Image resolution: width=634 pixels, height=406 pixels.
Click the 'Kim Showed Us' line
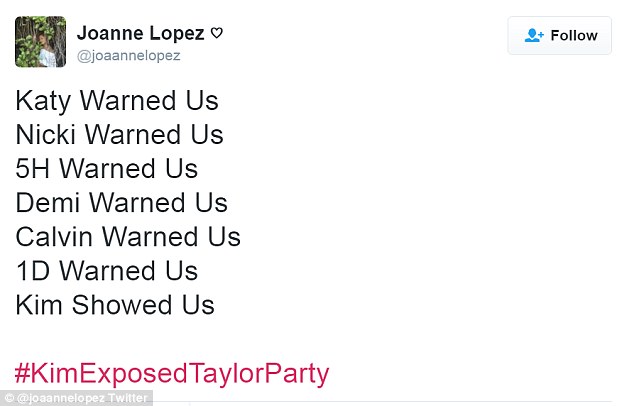(115, 305)
